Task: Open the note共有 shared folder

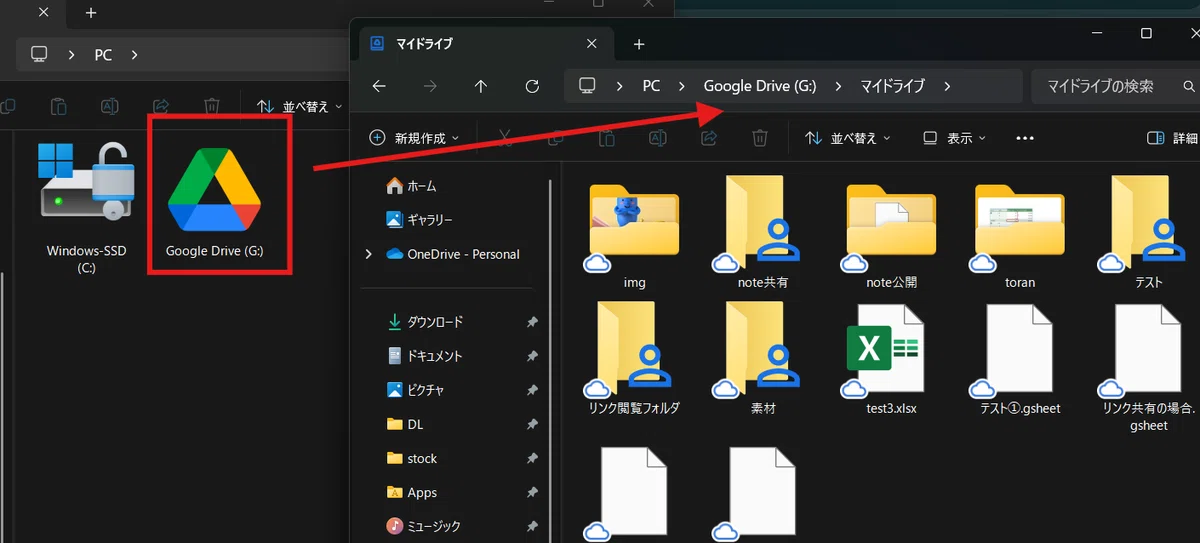Action: pyautogui.click(x=762, y=232)
